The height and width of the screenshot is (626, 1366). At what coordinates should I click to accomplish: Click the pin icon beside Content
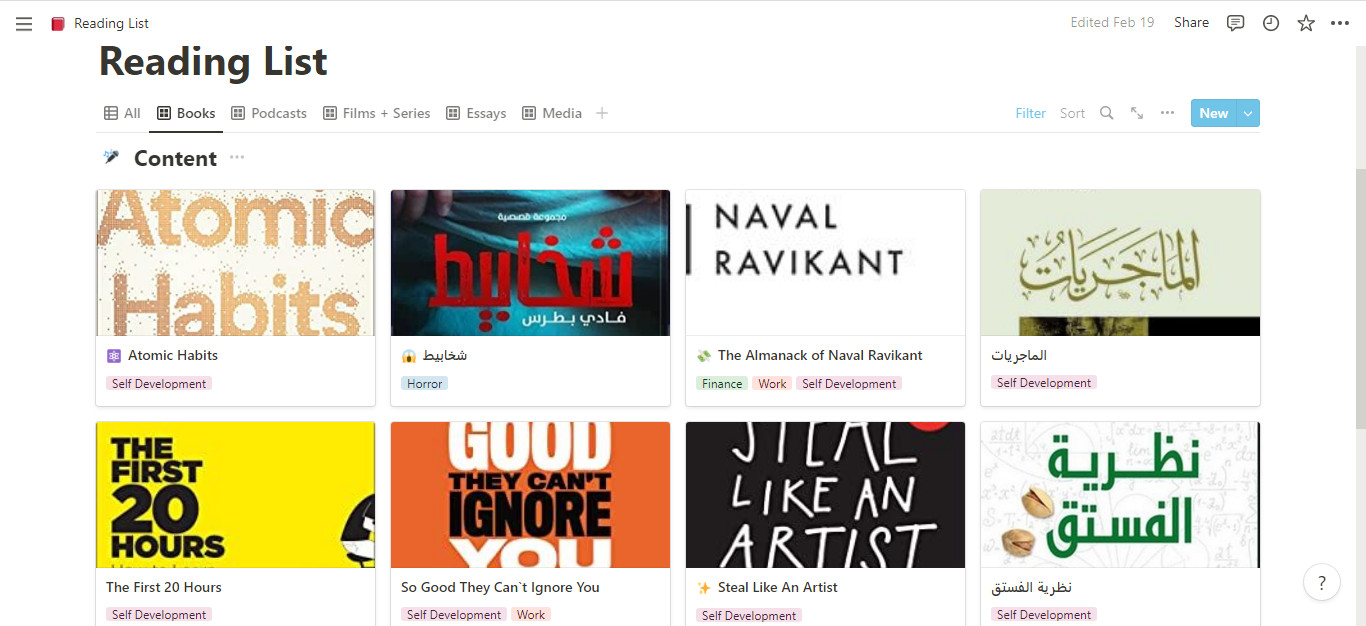tap(111, 158)
